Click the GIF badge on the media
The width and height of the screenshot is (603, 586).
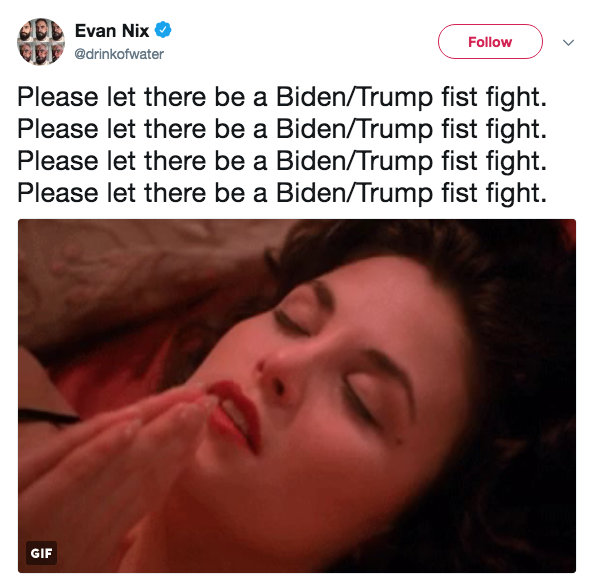tap(41, 553)
